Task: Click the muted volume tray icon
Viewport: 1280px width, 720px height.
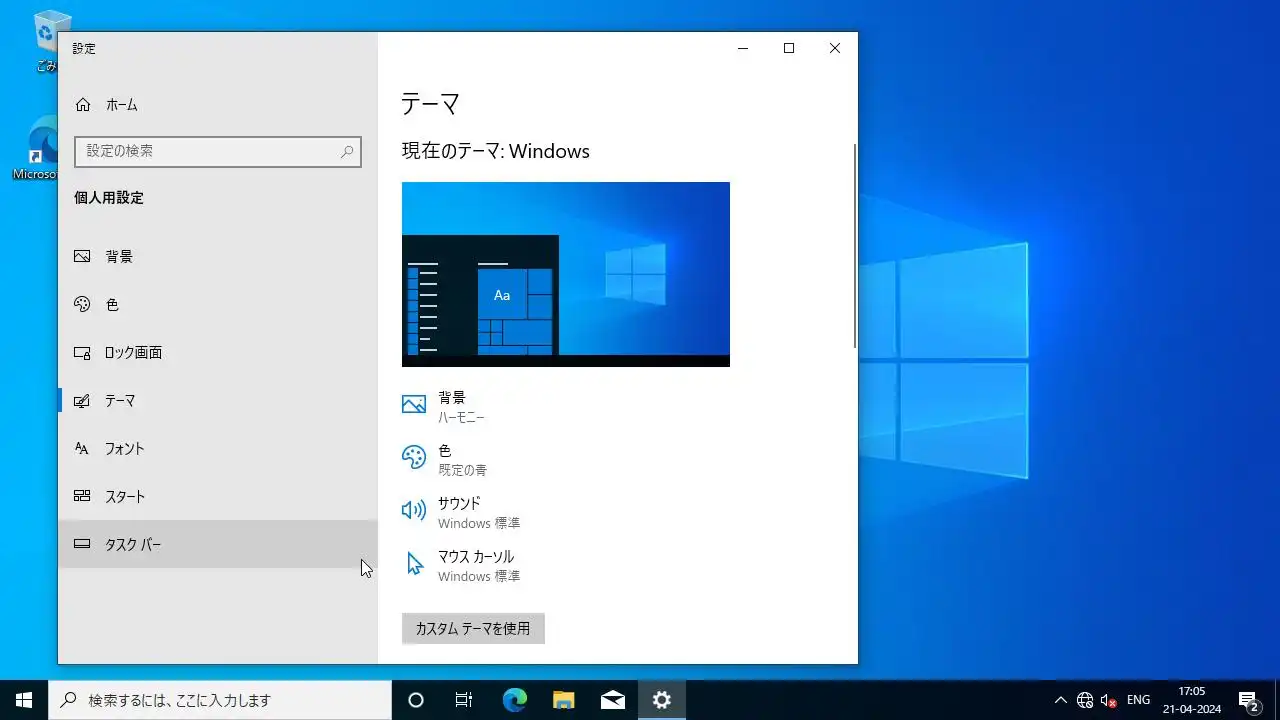Action: [x=1108, y=700]
